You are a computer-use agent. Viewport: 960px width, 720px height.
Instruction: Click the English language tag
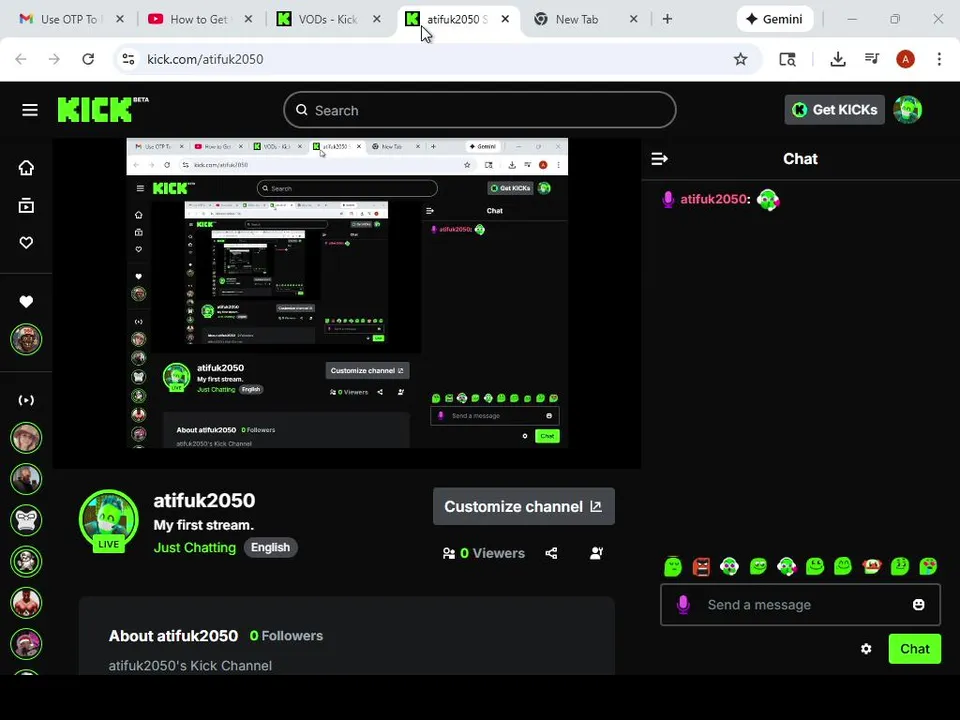click(270, 547)
